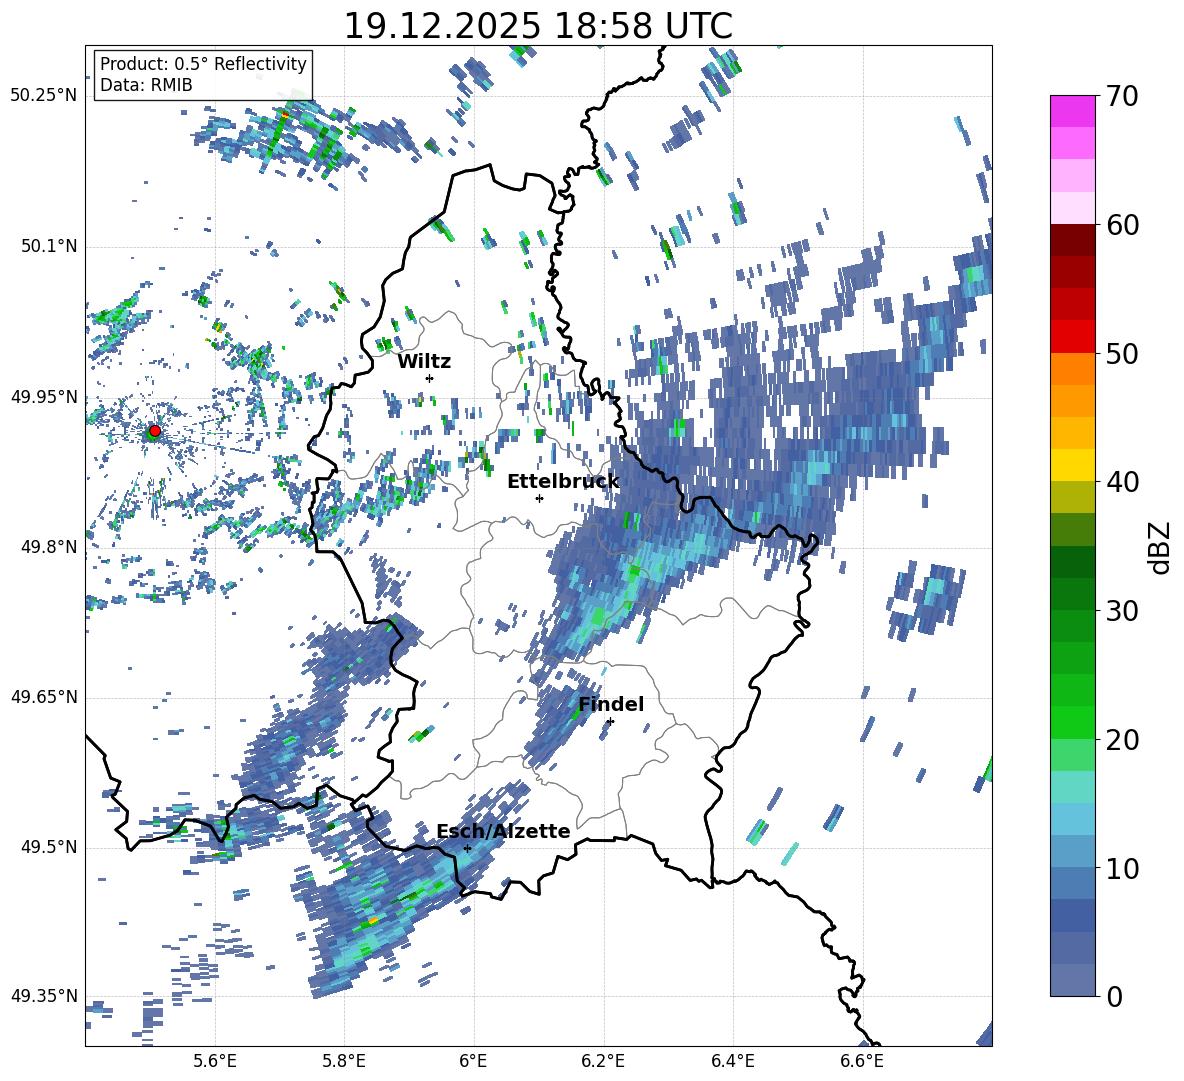The image size is (1184, 1081).
Task: Click the cross marker below Ettelbruck
Action: tap(539, 498)
